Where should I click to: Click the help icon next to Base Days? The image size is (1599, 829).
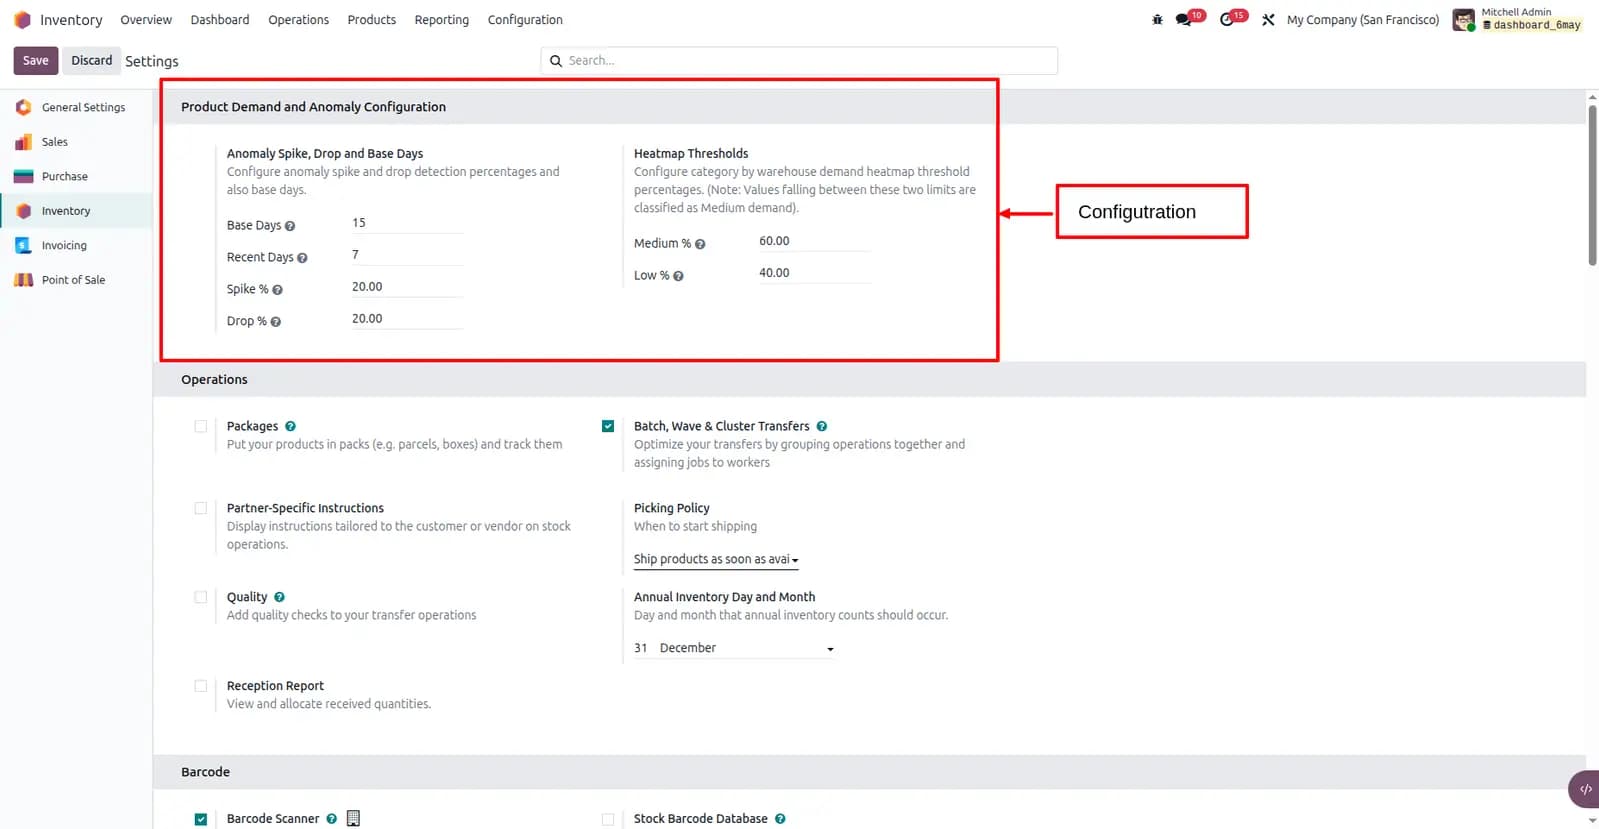pos(290,226)
